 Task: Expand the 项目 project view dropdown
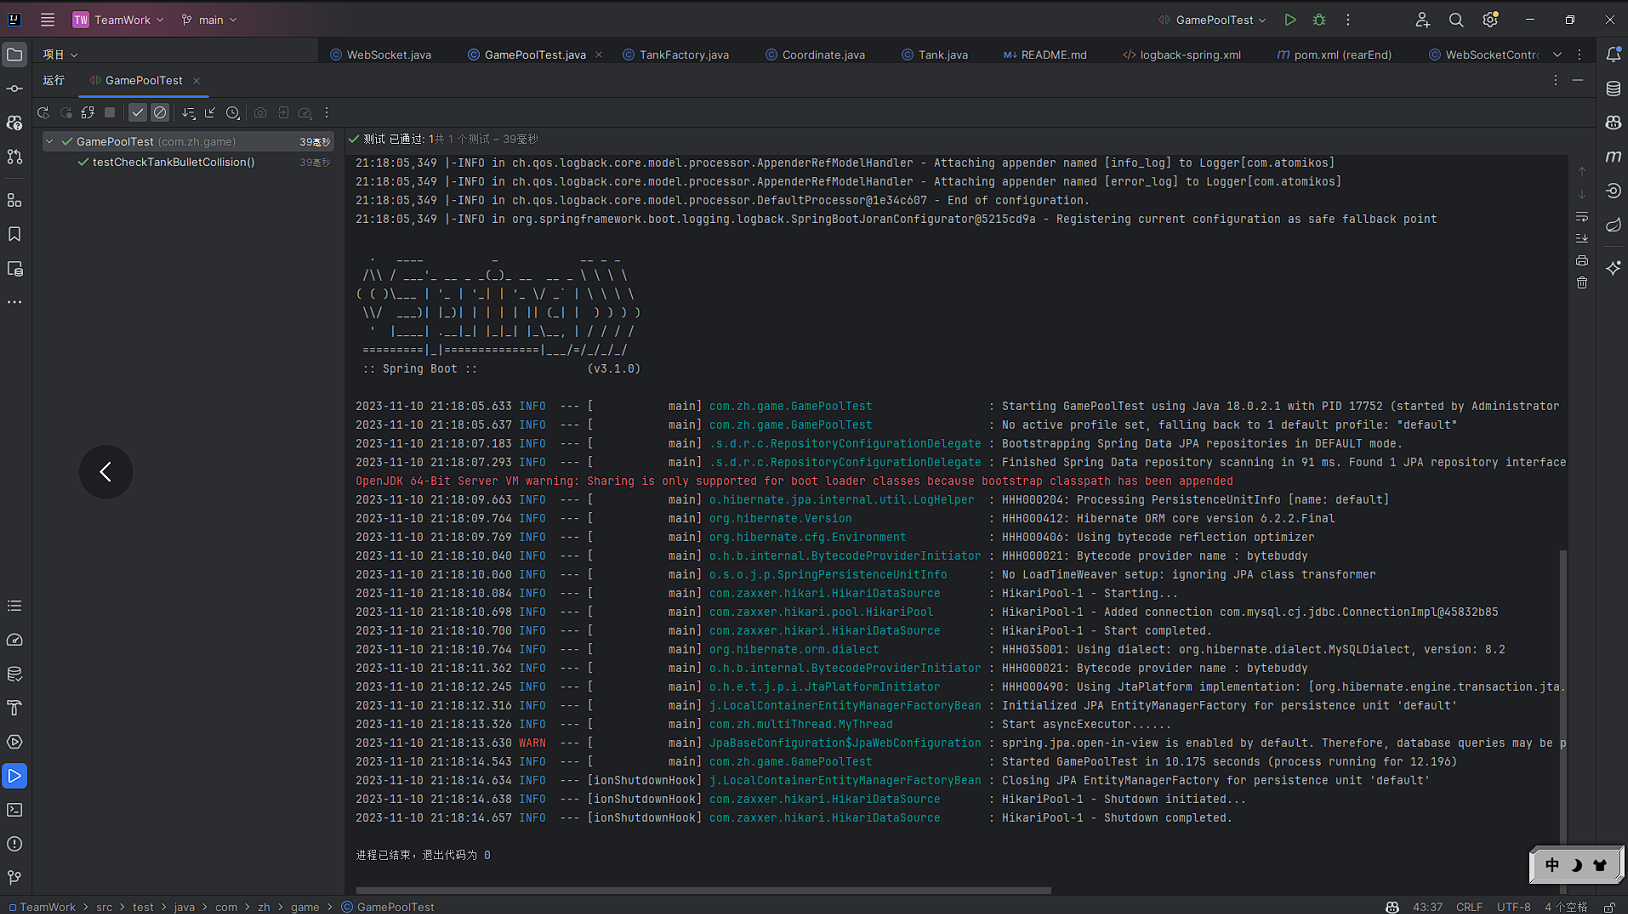60,55
